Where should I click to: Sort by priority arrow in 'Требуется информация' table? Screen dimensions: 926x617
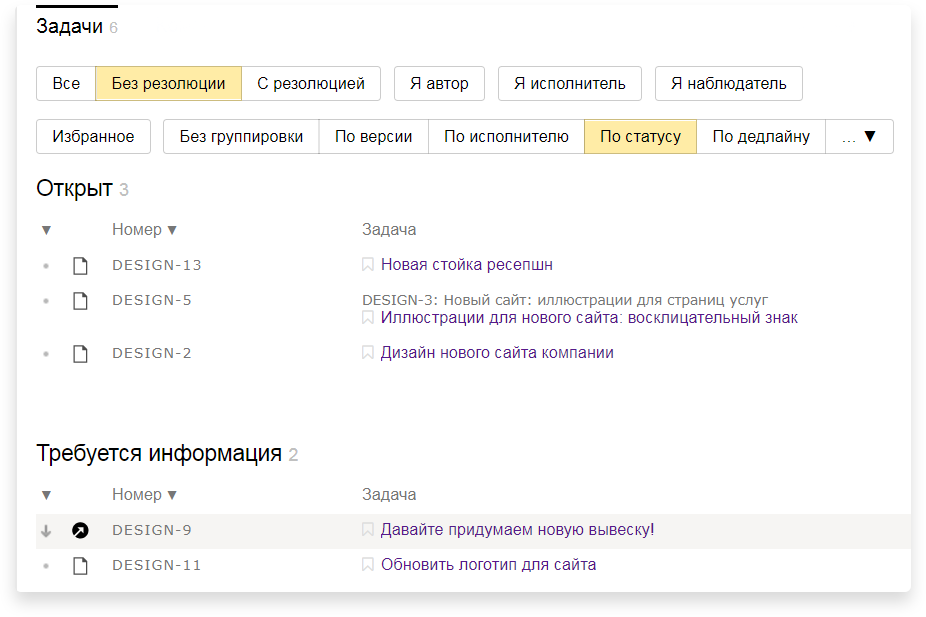tap(46, 495)
